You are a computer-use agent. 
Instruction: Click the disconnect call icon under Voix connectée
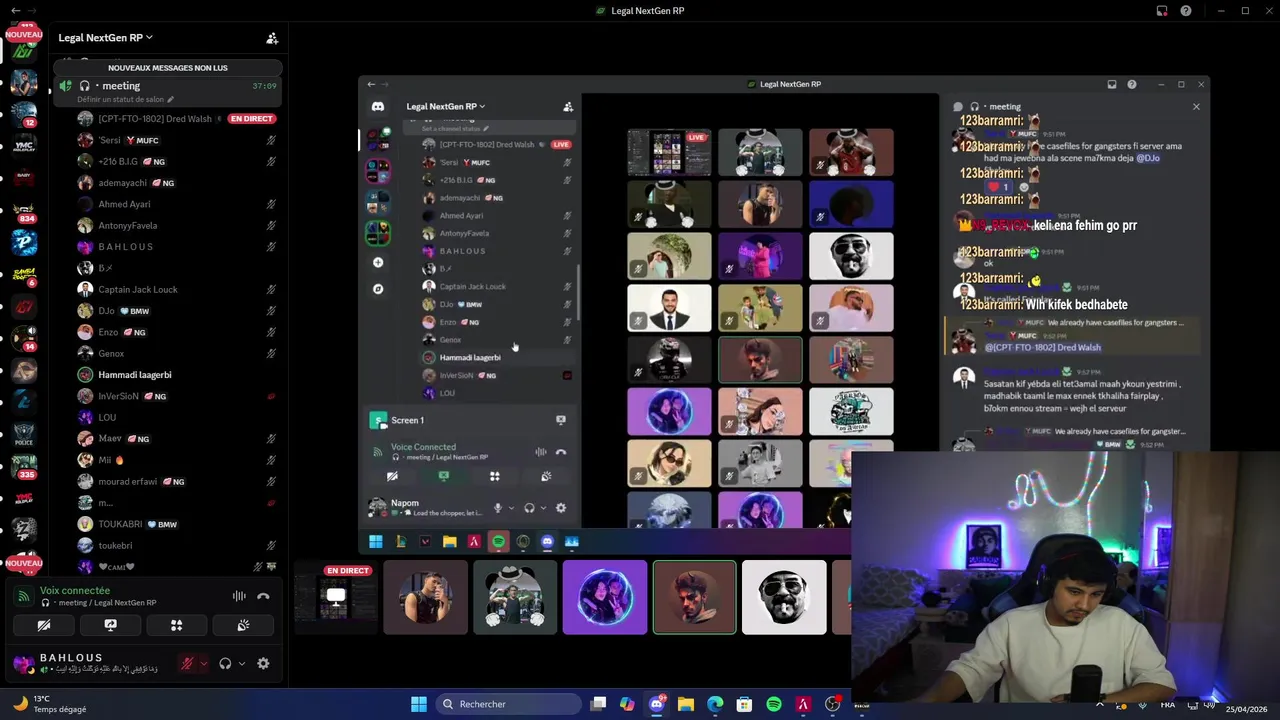coord(263,596)
